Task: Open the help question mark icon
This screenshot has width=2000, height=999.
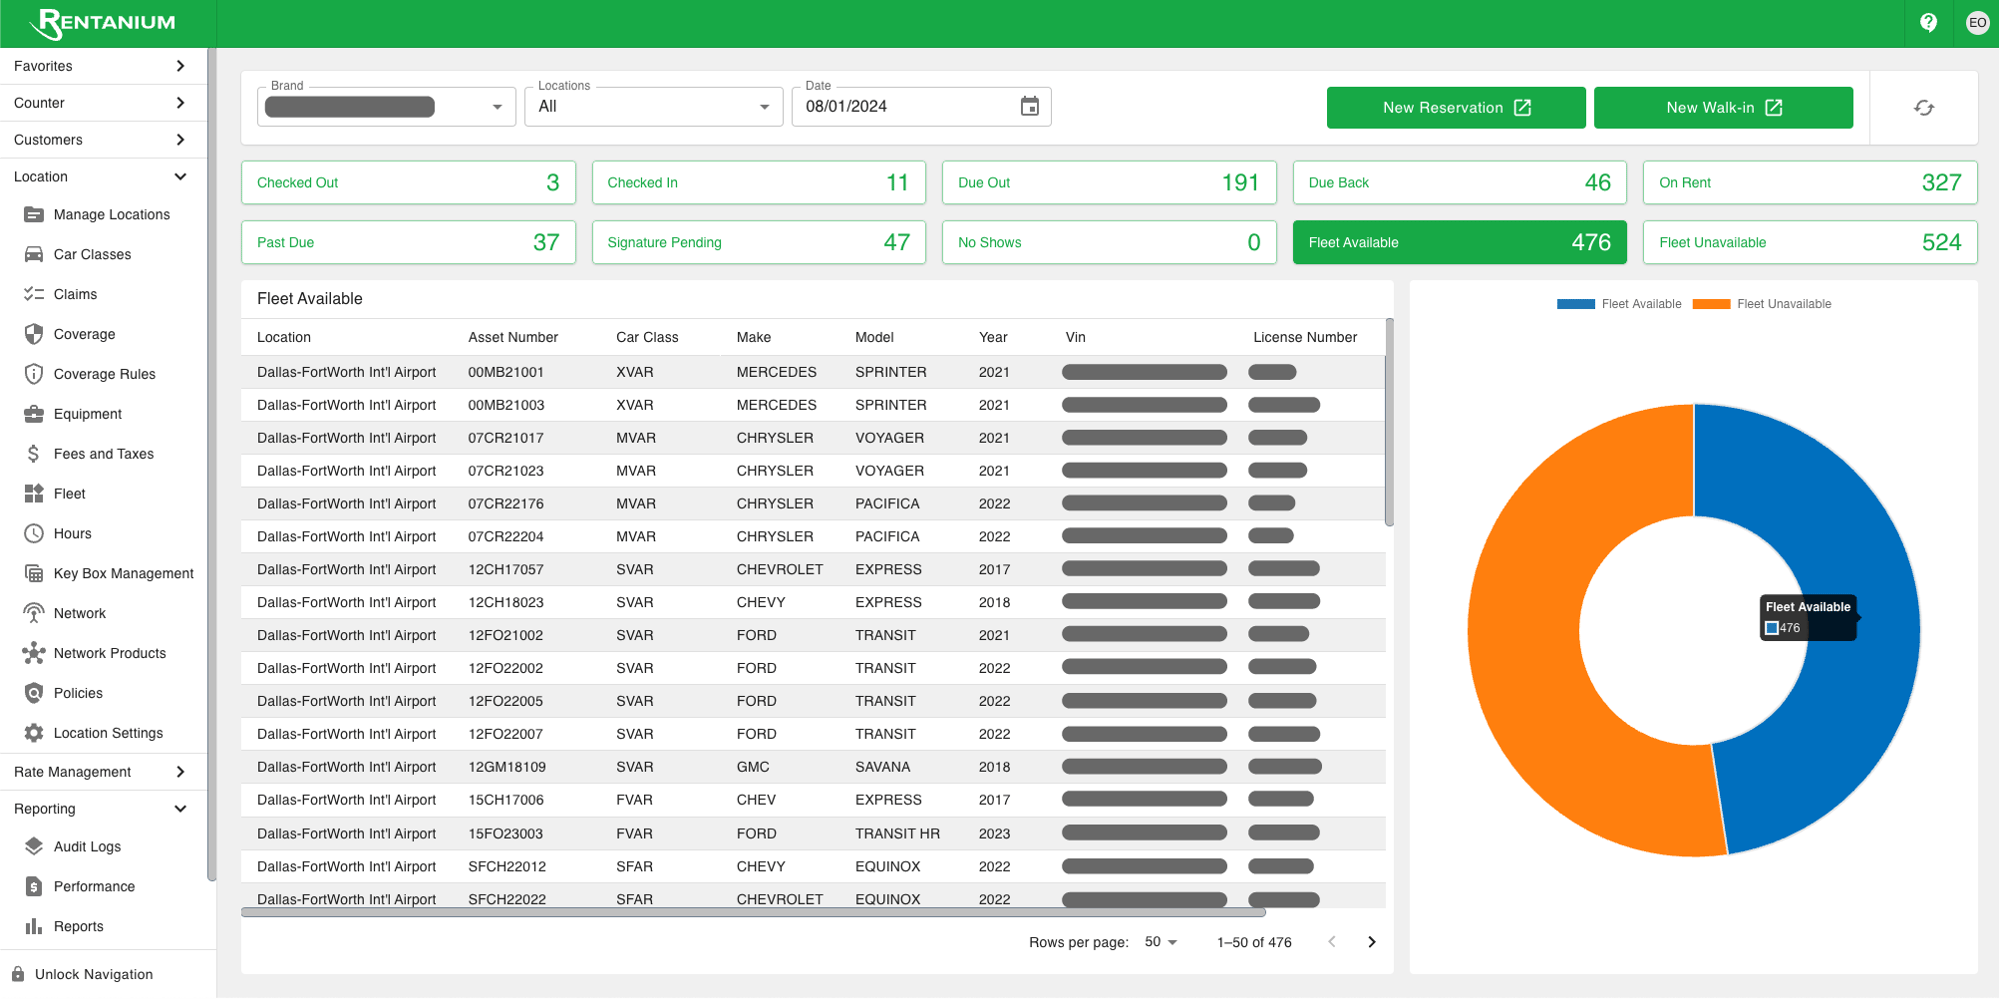Action: 1929,22
